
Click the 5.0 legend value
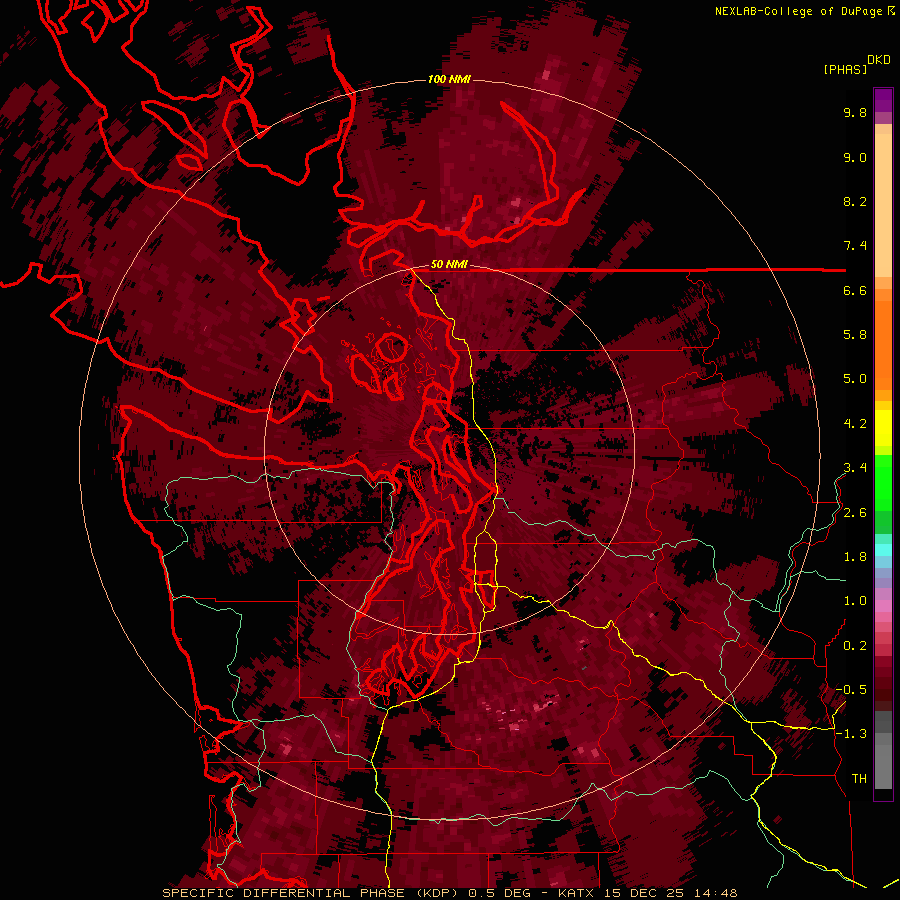click(855, 379)
